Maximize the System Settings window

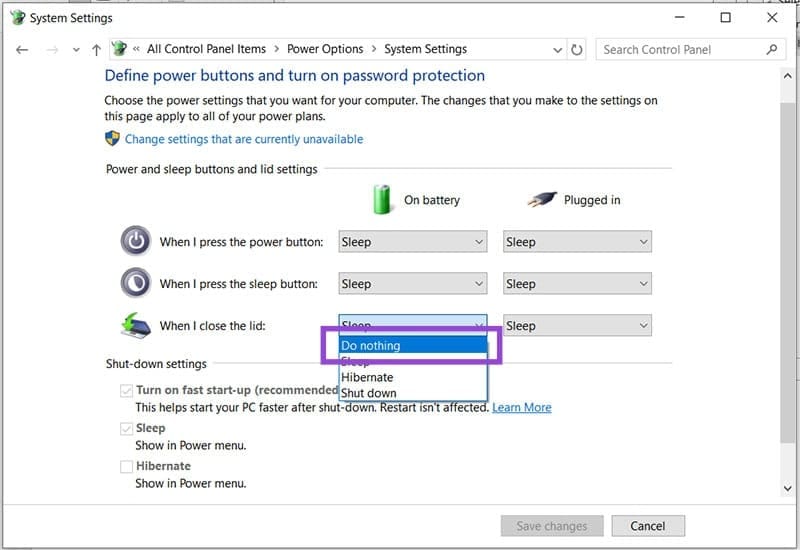[x=726, y=17]
